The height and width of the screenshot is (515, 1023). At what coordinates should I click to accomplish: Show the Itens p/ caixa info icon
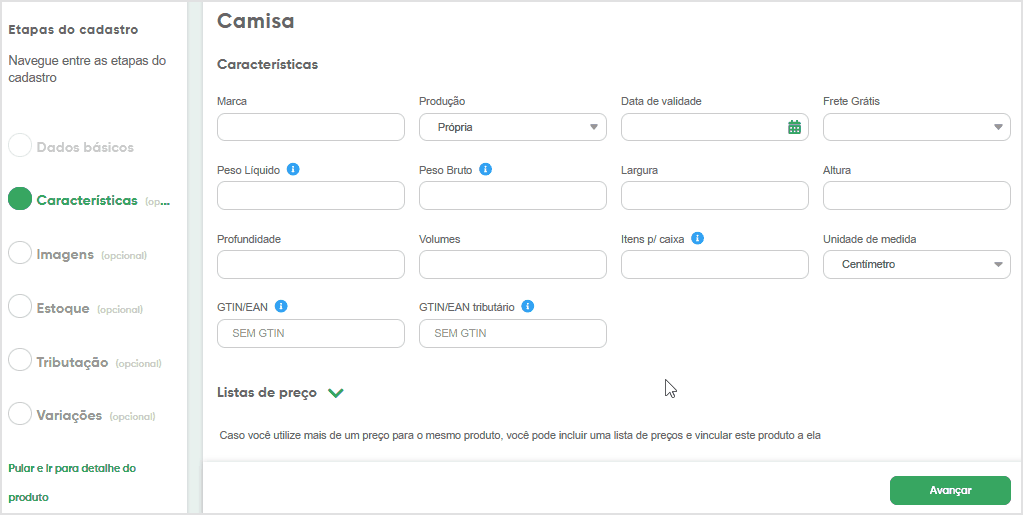coord(697,238)
